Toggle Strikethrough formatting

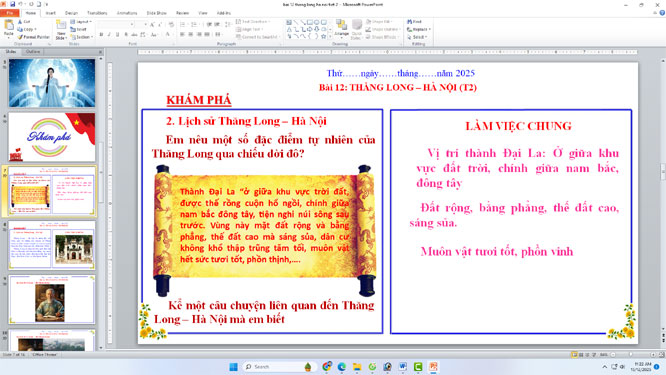[134, 34]
